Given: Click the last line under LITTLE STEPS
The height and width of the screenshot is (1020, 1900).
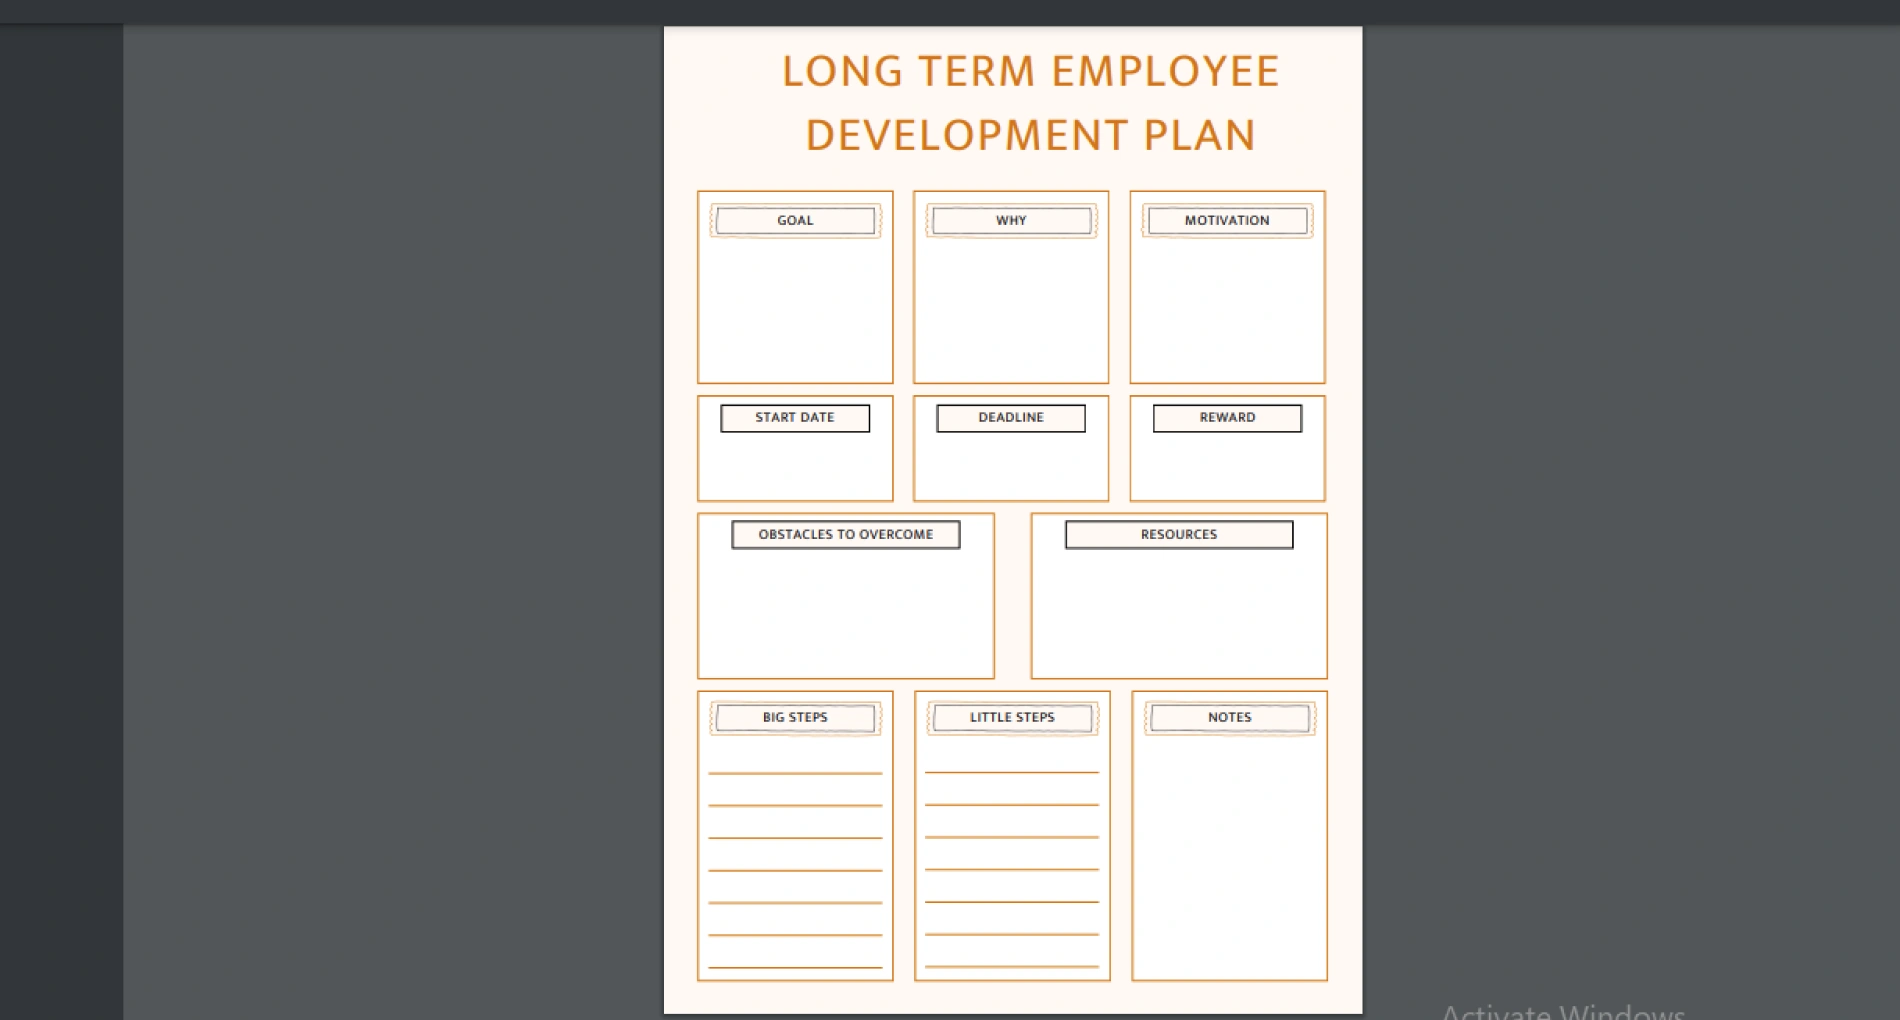Looking at the screenshot, I should [1011, 965].
